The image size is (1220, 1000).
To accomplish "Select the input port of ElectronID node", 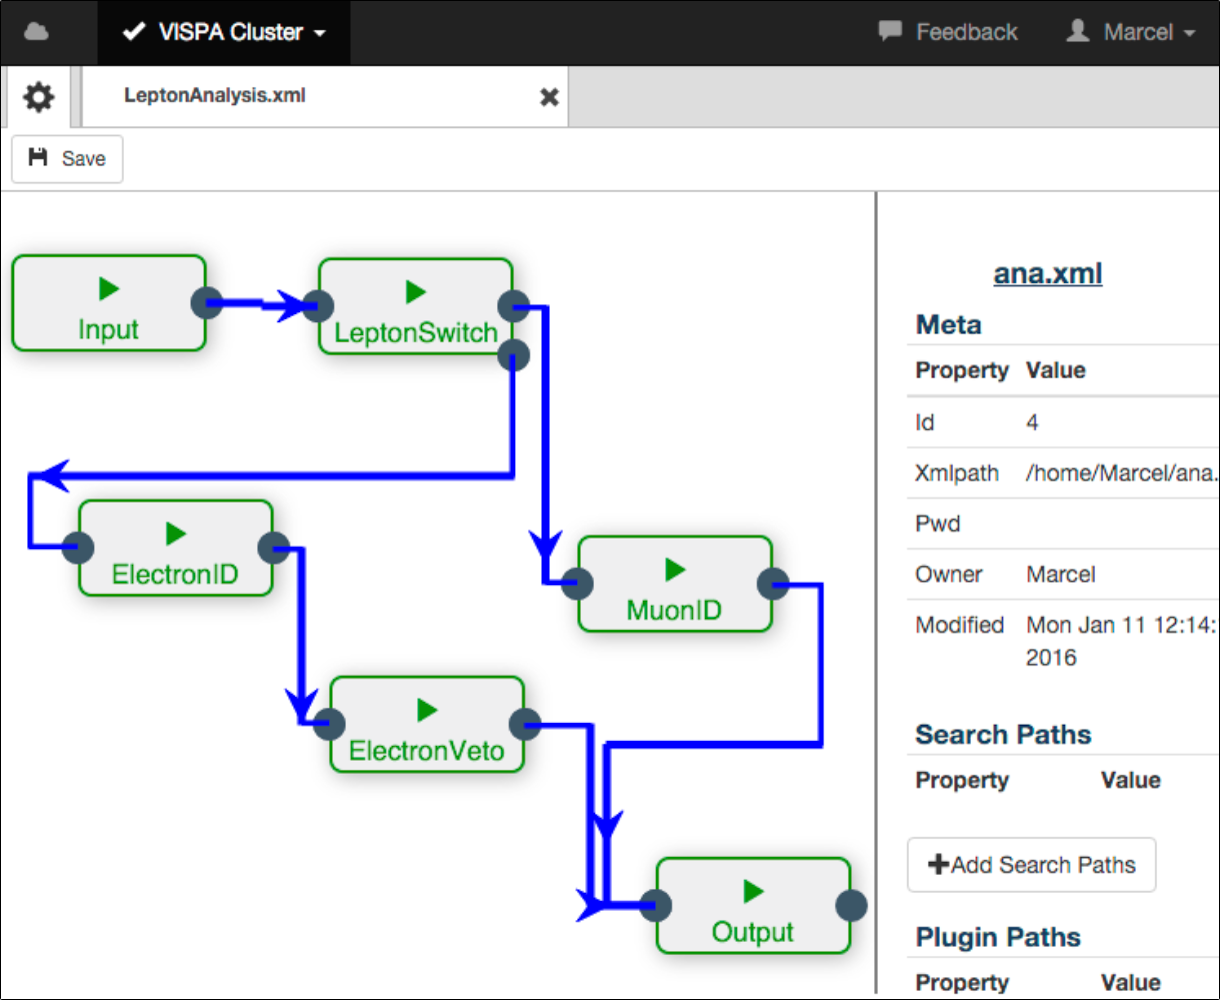I will [x=78, y=547].
